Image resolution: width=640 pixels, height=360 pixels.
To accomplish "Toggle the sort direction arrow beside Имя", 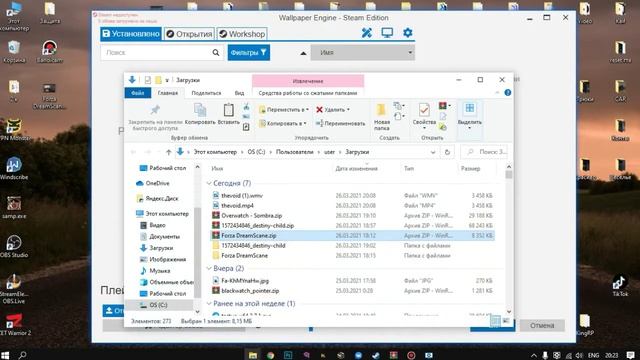I will coord(303,53).
